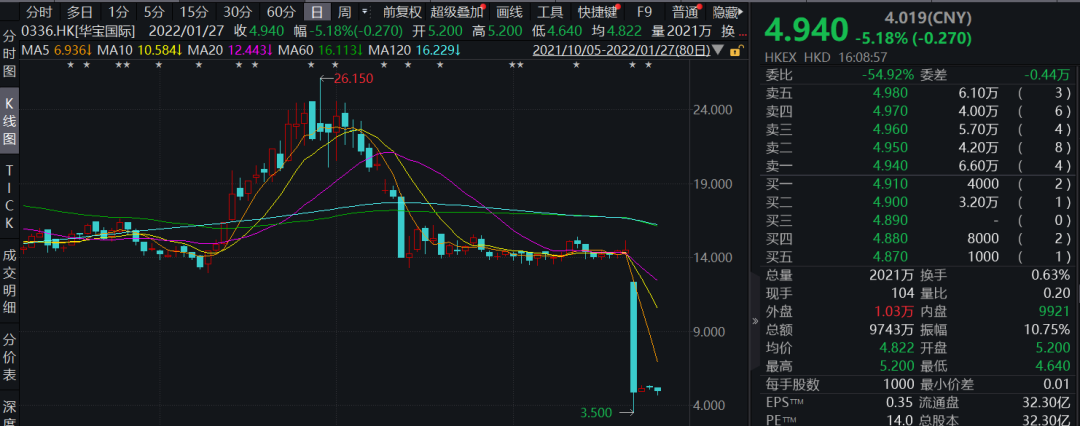Viewport: 1080px width, 426px height.
Task: Expand the extra period options arrow after 周
Action: [x=364, y=12]
